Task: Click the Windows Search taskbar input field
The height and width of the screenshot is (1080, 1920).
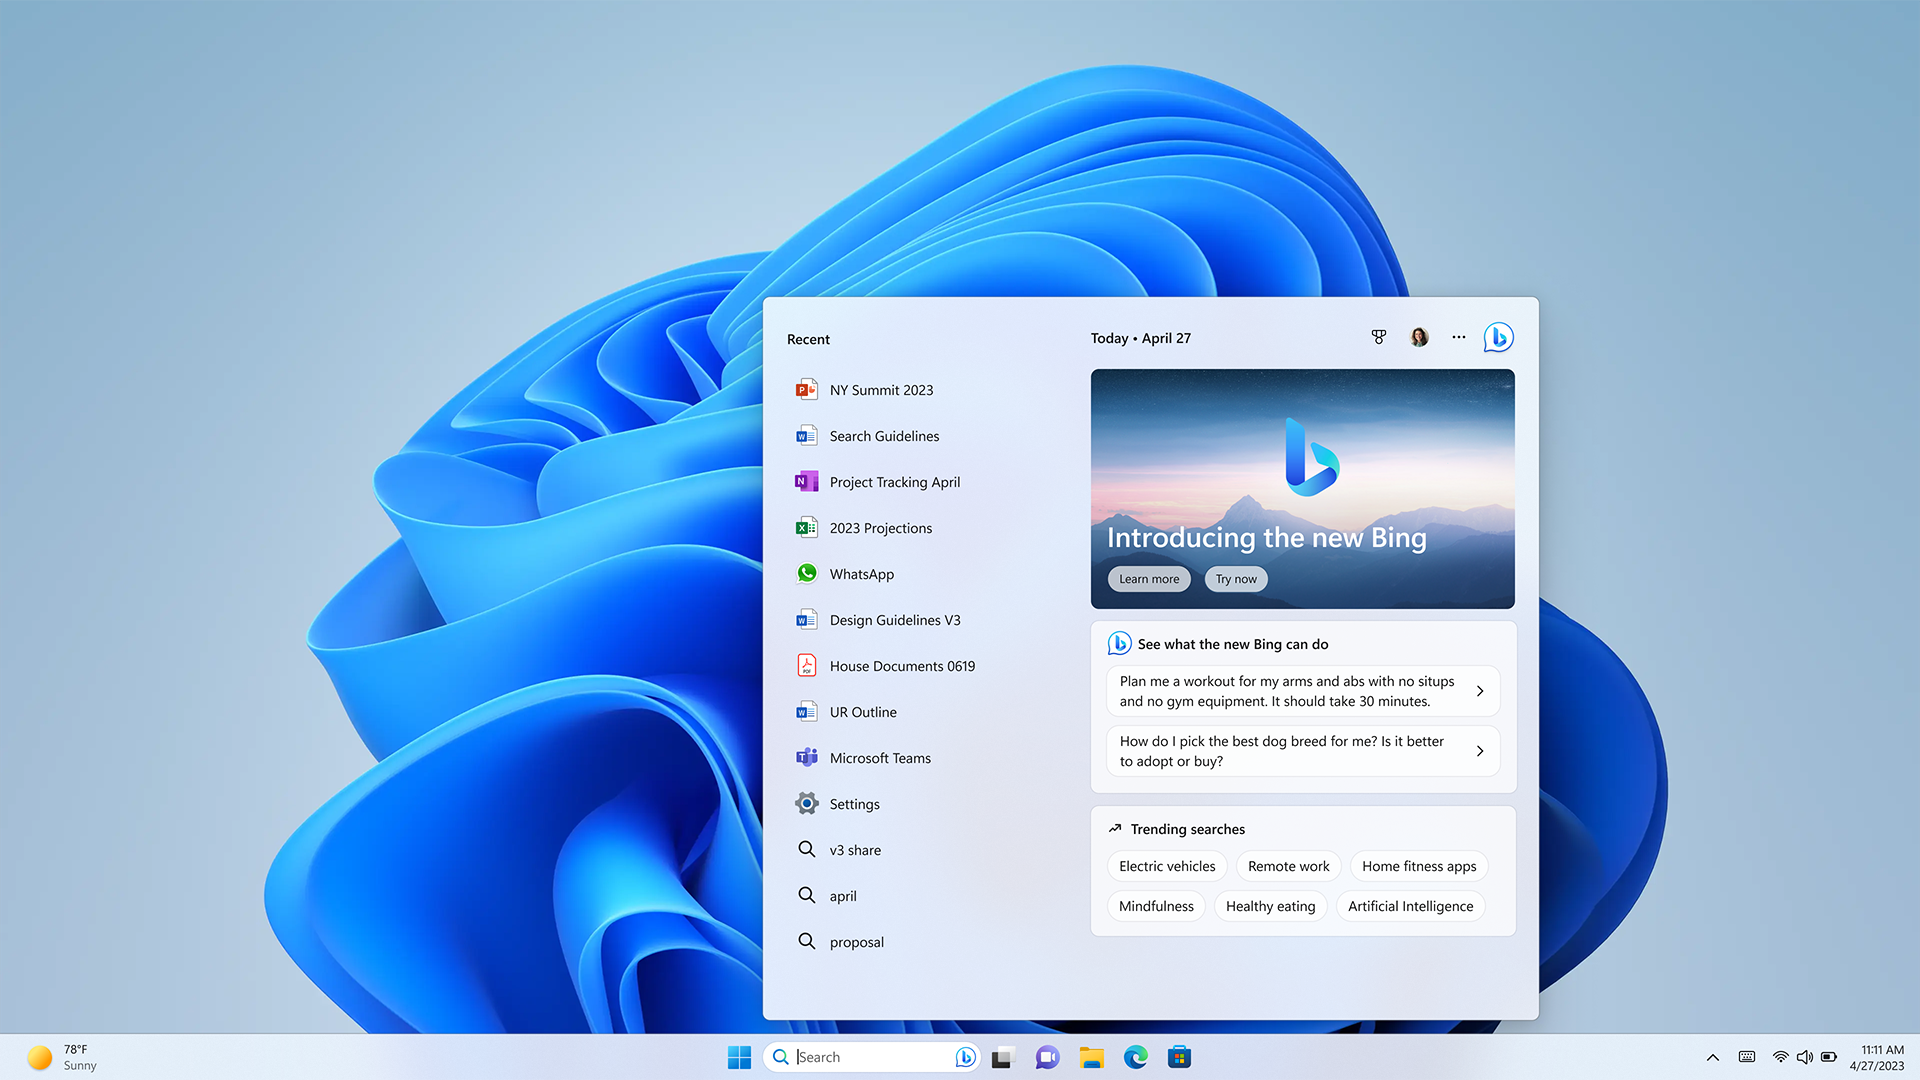Action: [x=870, y=1056]
